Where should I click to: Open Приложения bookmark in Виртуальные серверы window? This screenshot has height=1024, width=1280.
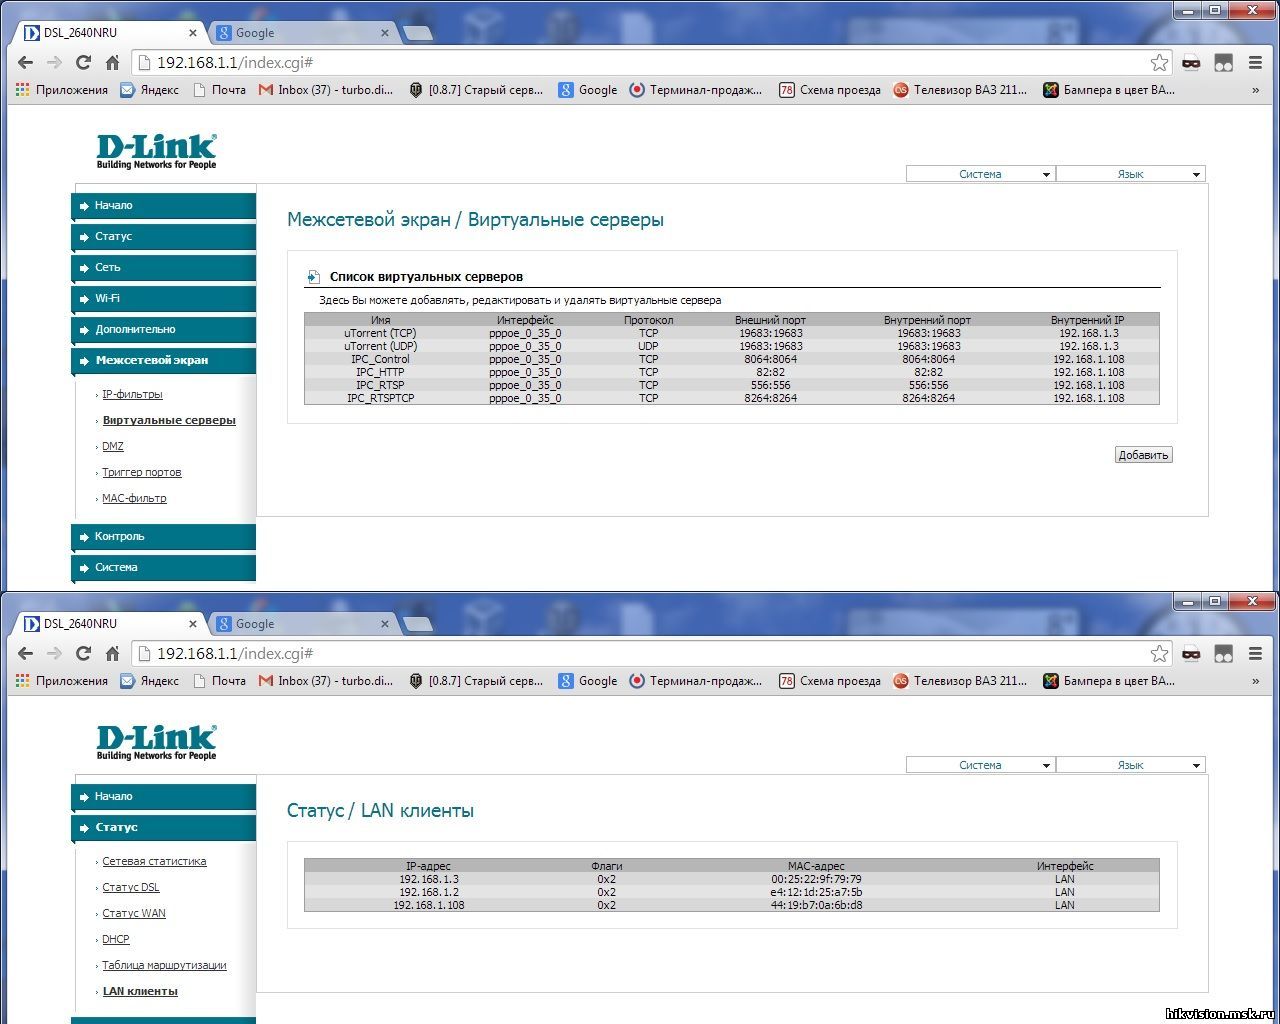(x=62, y=90)
